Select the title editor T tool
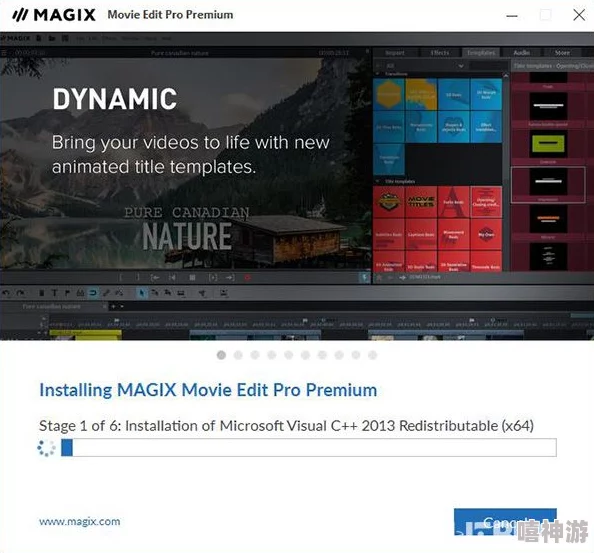The width and height of the screenshot is (594, 553). point(55,293)
